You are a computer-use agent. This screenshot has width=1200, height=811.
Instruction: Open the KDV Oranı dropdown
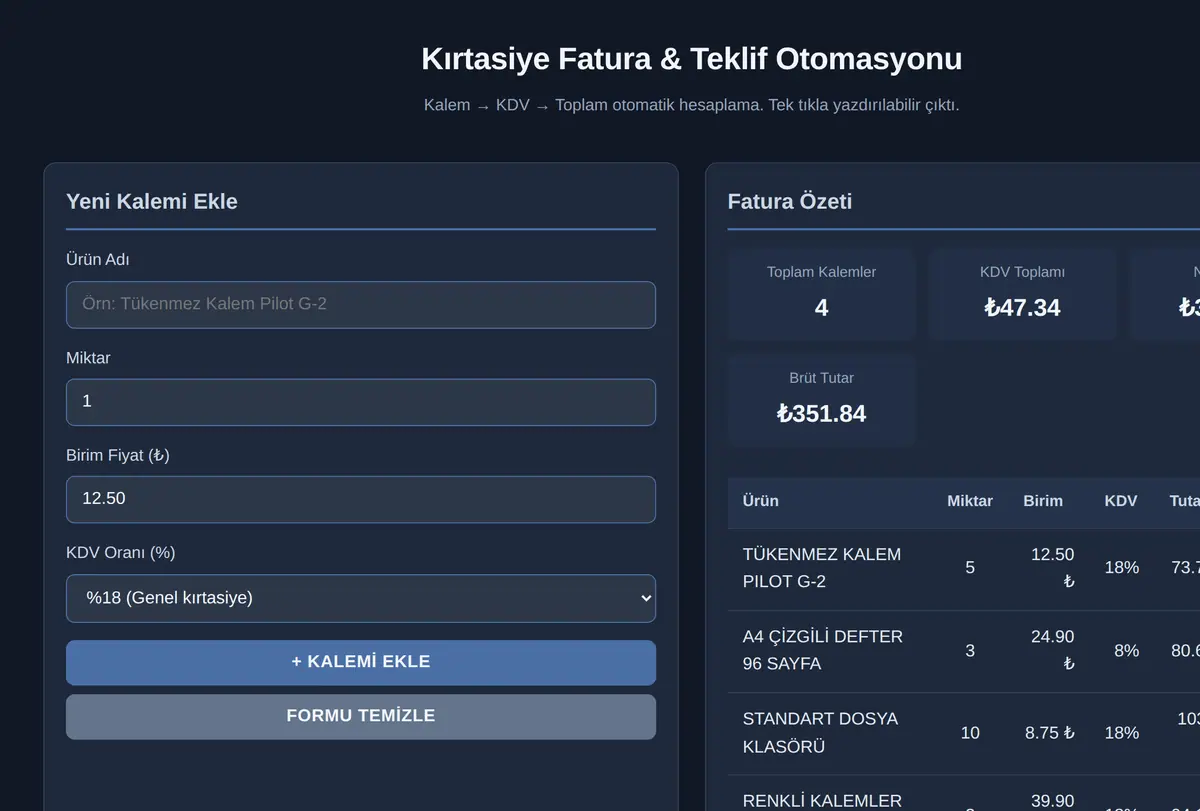point(361,598)
